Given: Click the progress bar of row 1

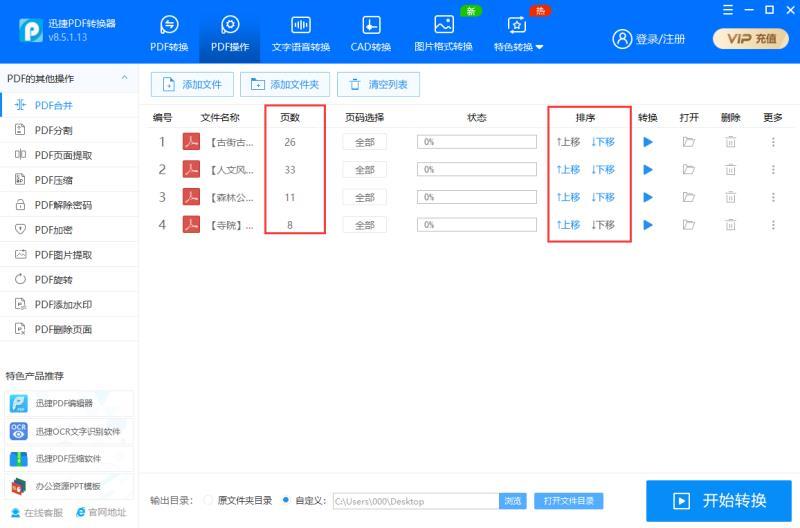Looking at the screenshot, I should point(477,142).
